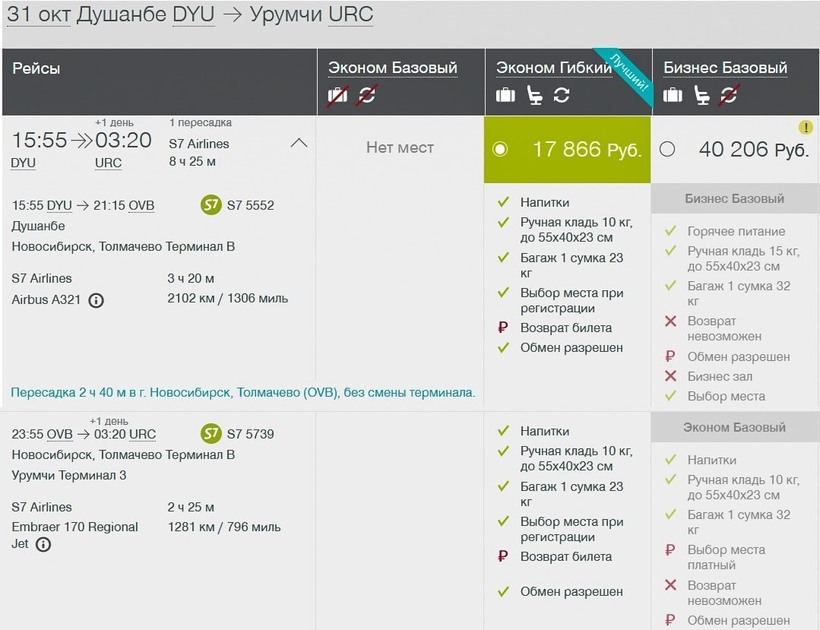
Task: Click seat selection icon under Эконом Гибкий
Action: (534, 96)
